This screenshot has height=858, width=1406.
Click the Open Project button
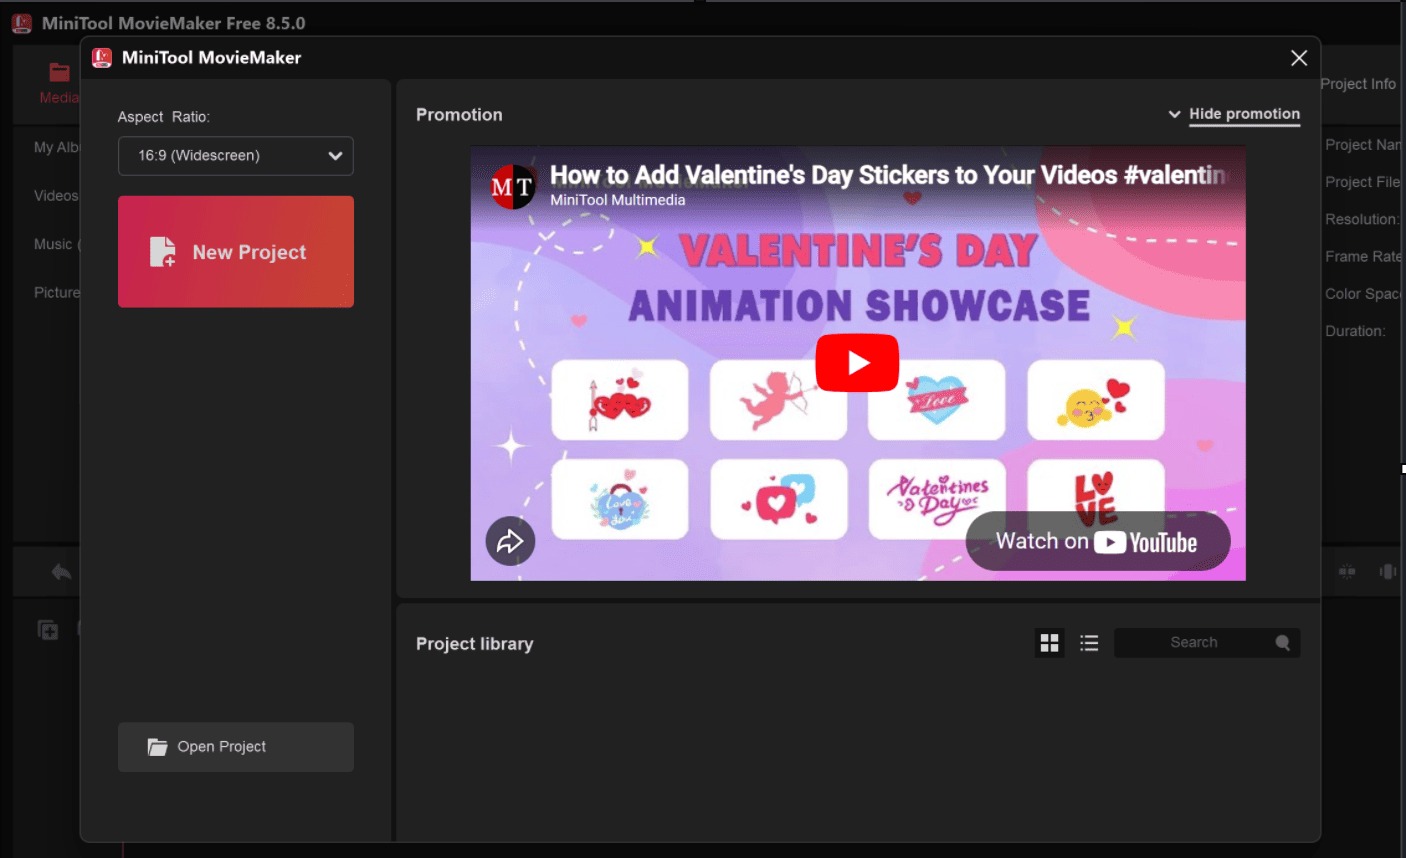(236, 747)
